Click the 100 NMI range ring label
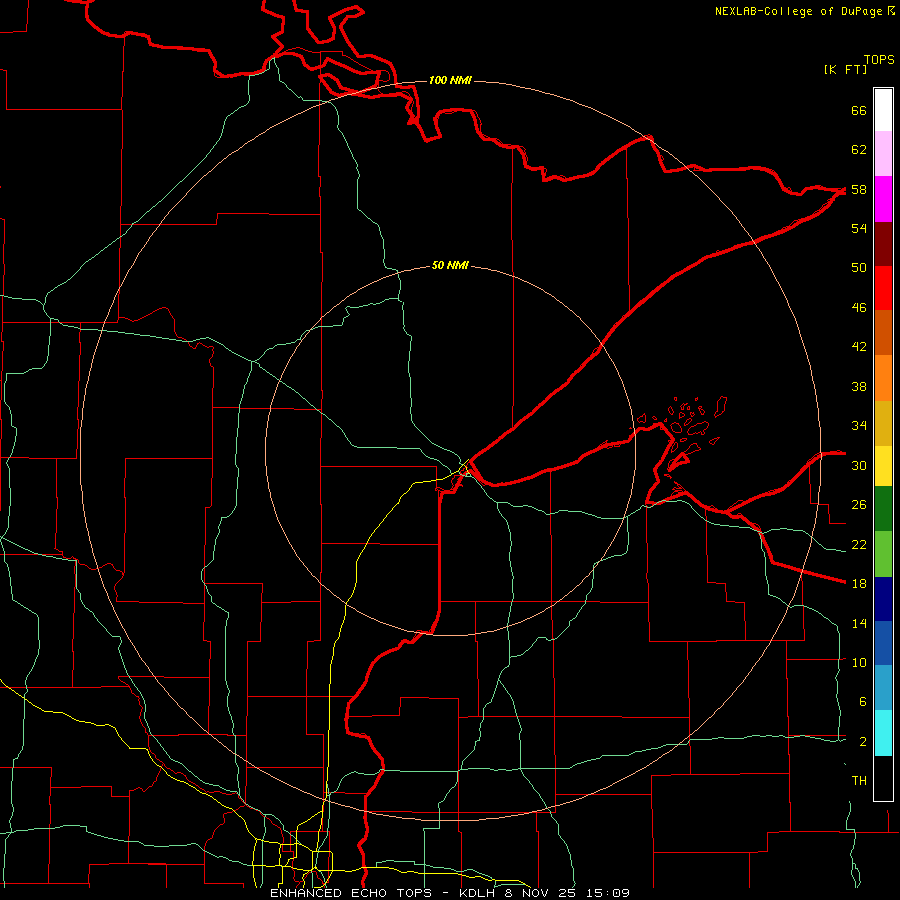 click(x=450, y=80)
